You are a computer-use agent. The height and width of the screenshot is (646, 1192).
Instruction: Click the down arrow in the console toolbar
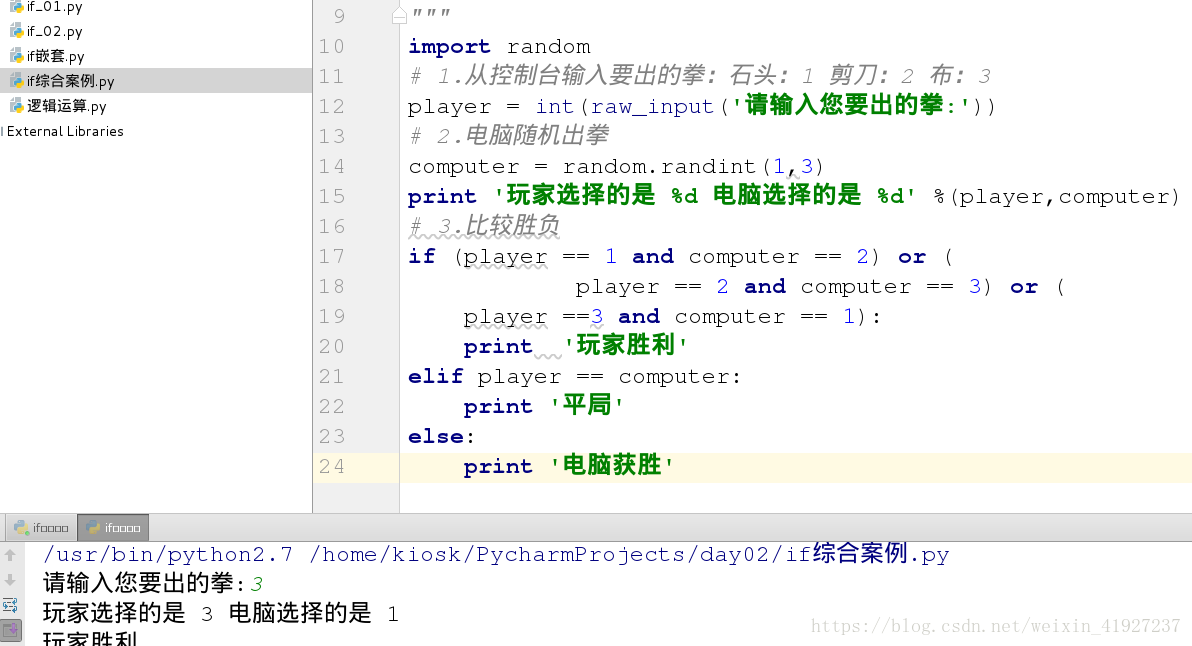coord(10,579)
